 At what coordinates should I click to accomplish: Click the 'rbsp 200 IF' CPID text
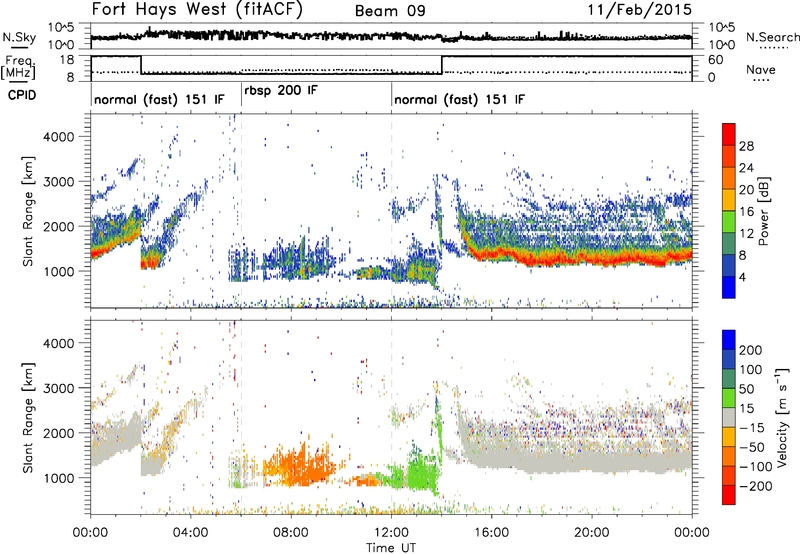pyautogui.click(x=281, y=91)
